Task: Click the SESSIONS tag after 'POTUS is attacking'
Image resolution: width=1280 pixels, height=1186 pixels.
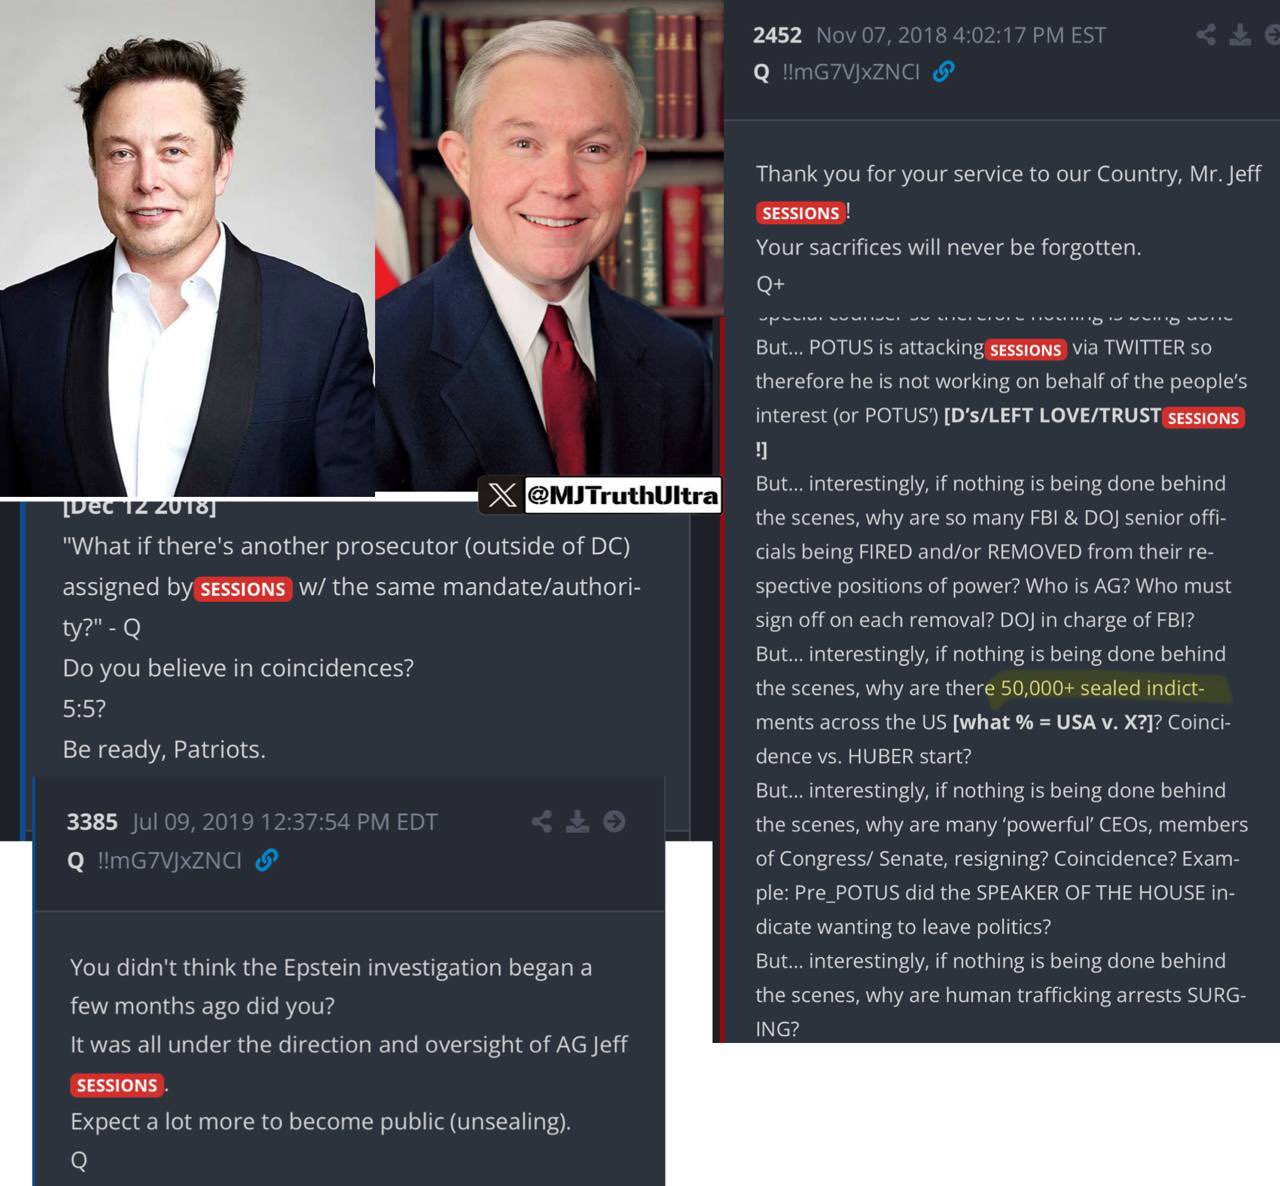Action: tap(1025, 350)
